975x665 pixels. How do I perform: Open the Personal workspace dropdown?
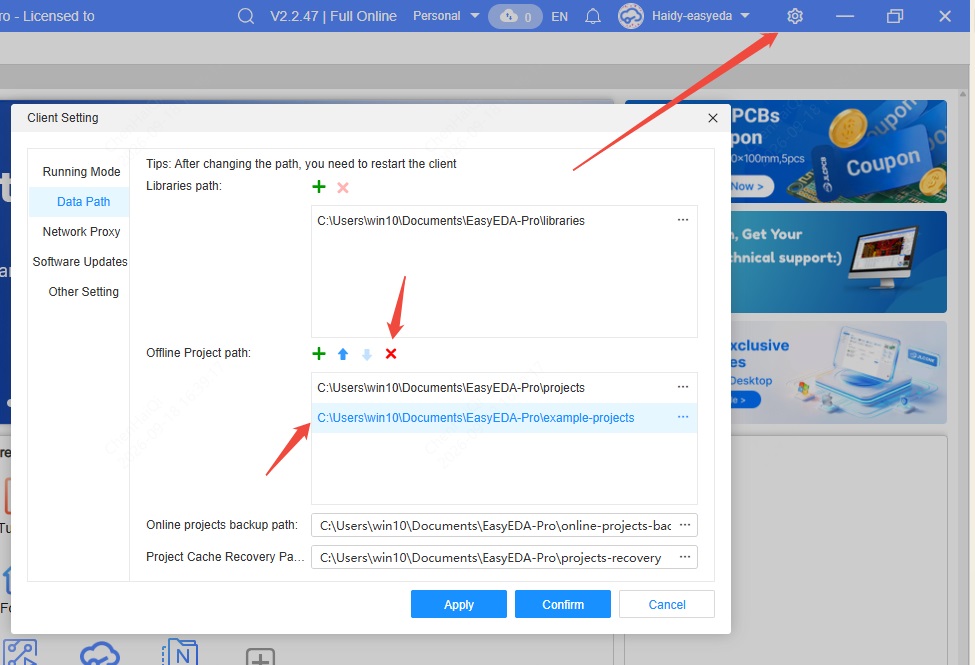pos(446,16)
